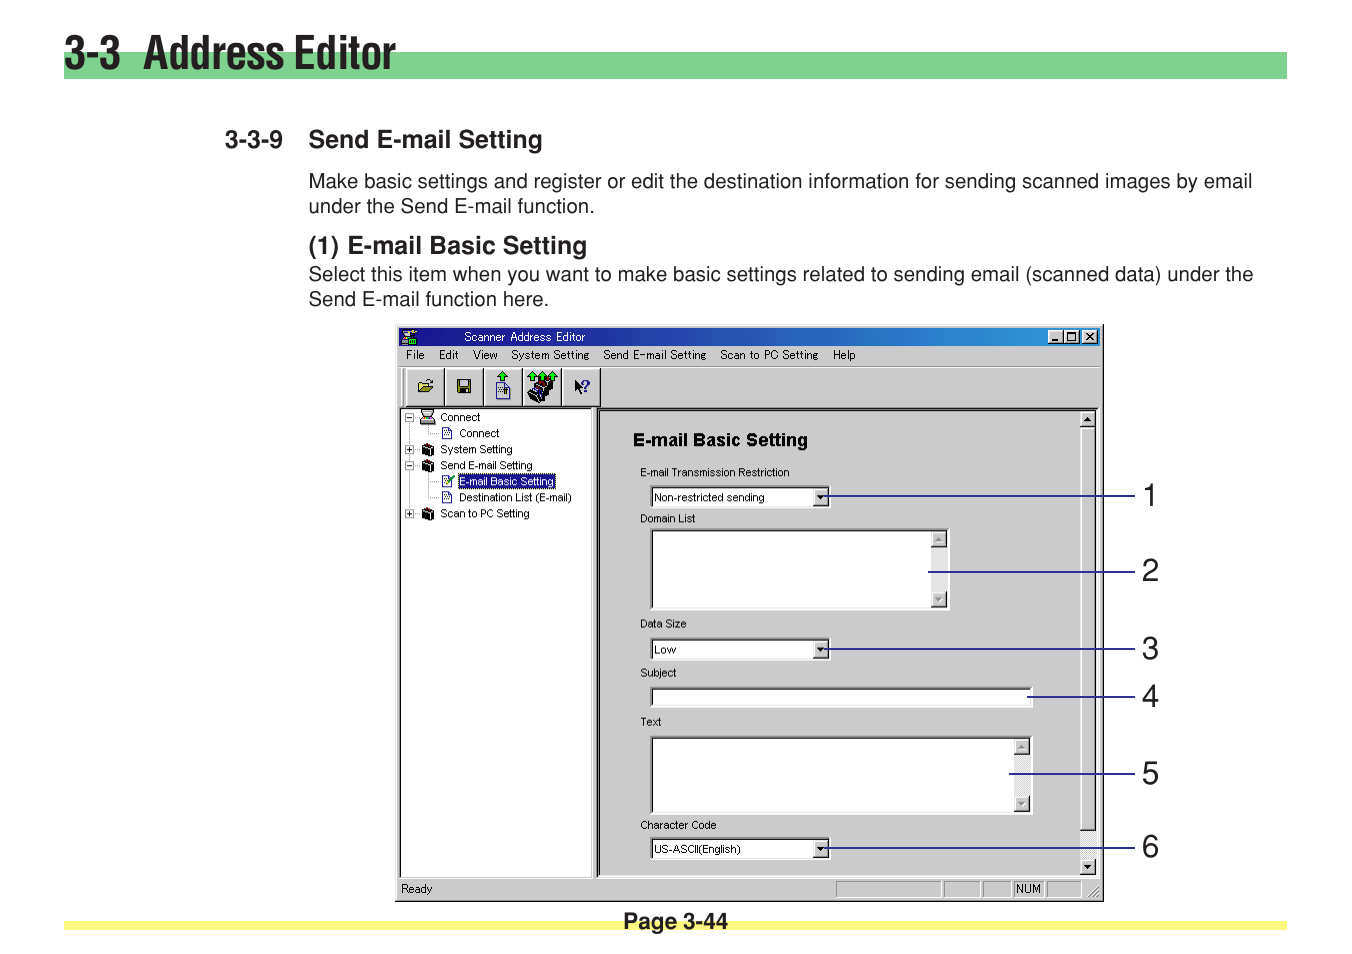The height and width of the screenshot is (954, 1352).
Task: Click the Save floppy disk toolbar icon
Action: point(464,386)
